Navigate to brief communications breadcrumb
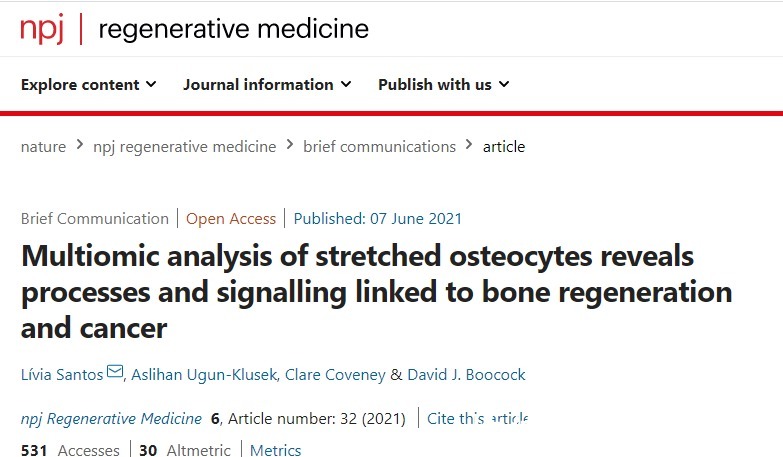 (379, 146)
